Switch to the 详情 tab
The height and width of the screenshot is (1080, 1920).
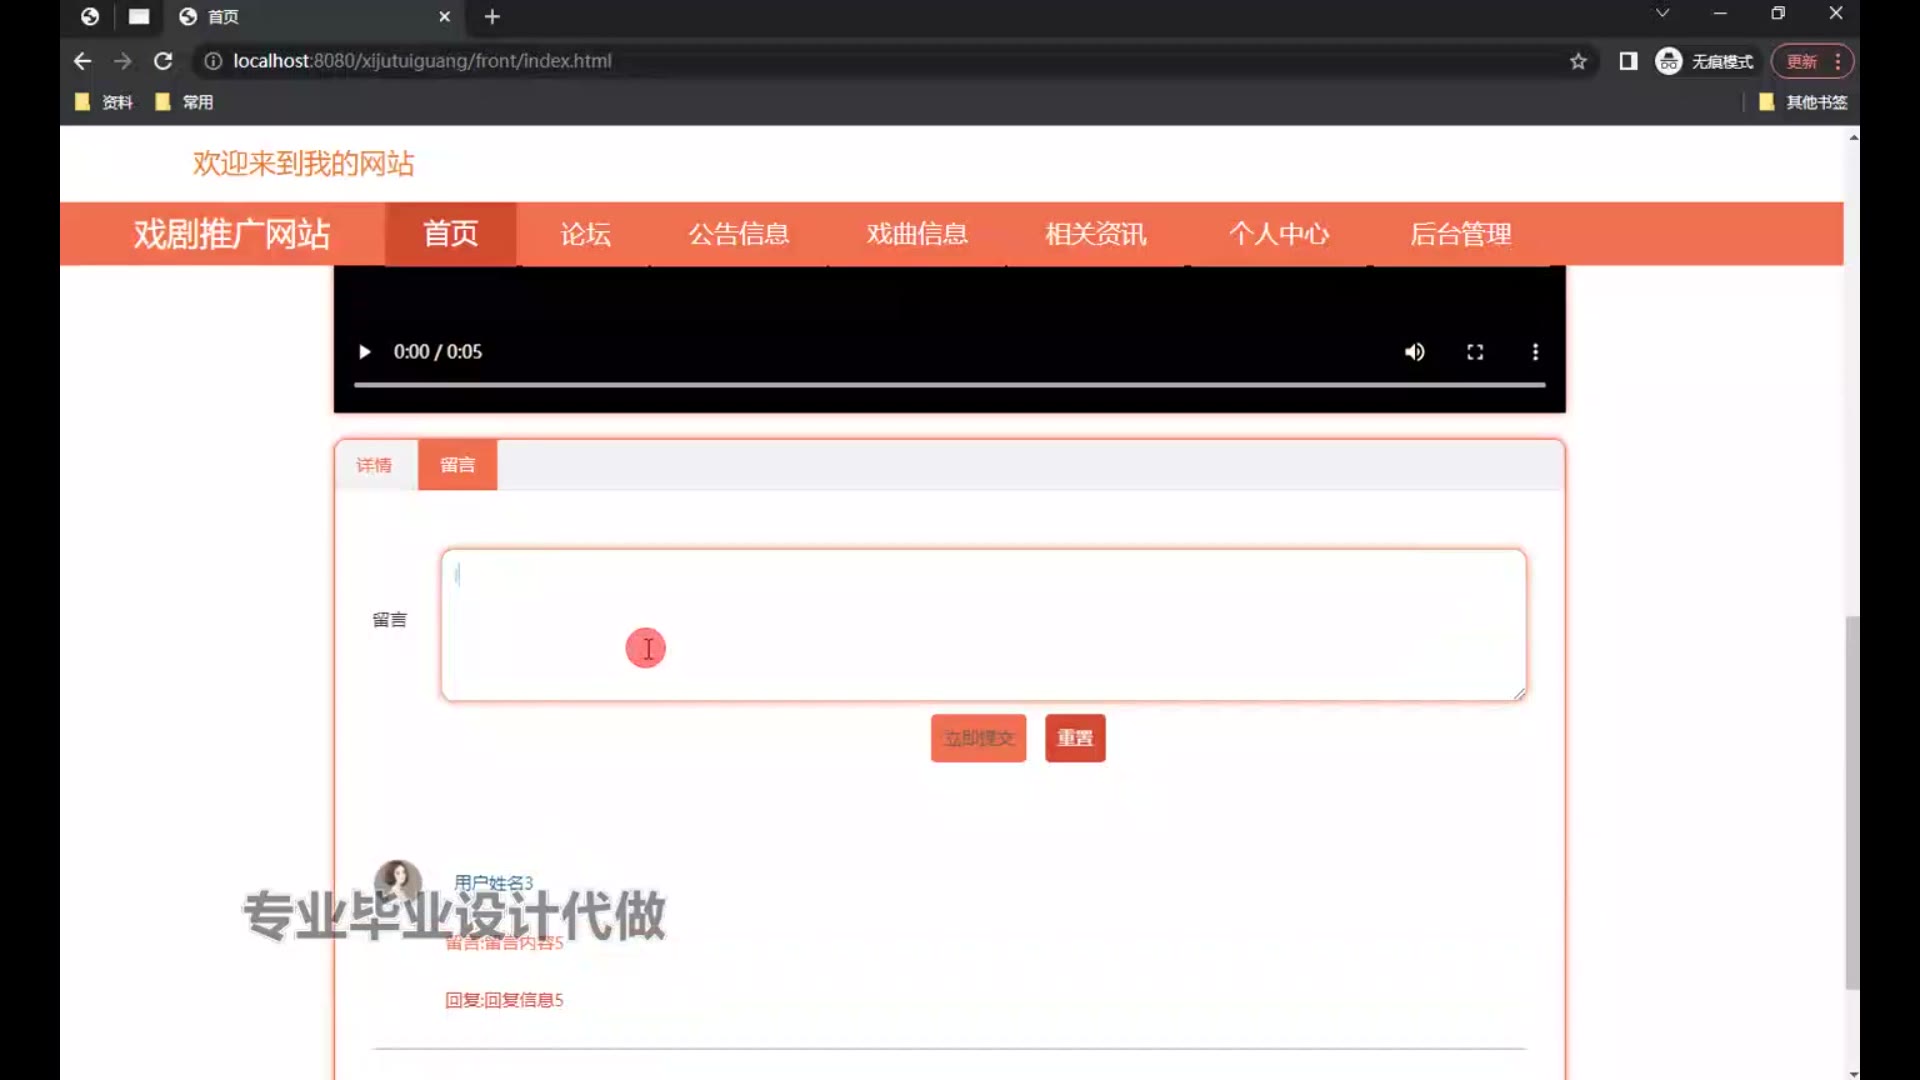pyautogui.click(x=374, y=465)
